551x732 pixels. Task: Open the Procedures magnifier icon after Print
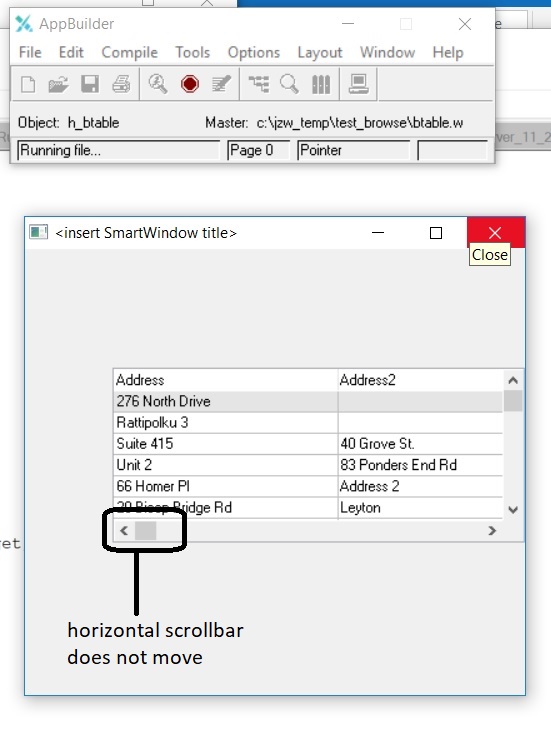[158, 84]
